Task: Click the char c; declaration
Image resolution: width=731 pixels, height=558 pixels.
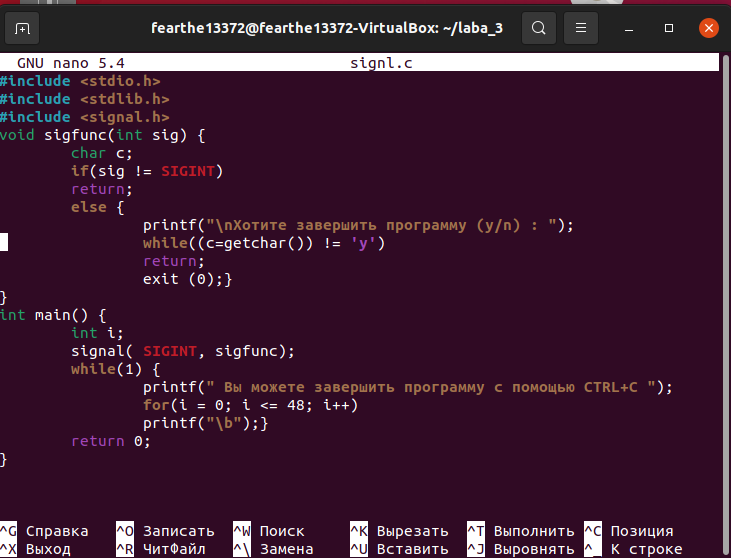Action: [x=102, y=153]
